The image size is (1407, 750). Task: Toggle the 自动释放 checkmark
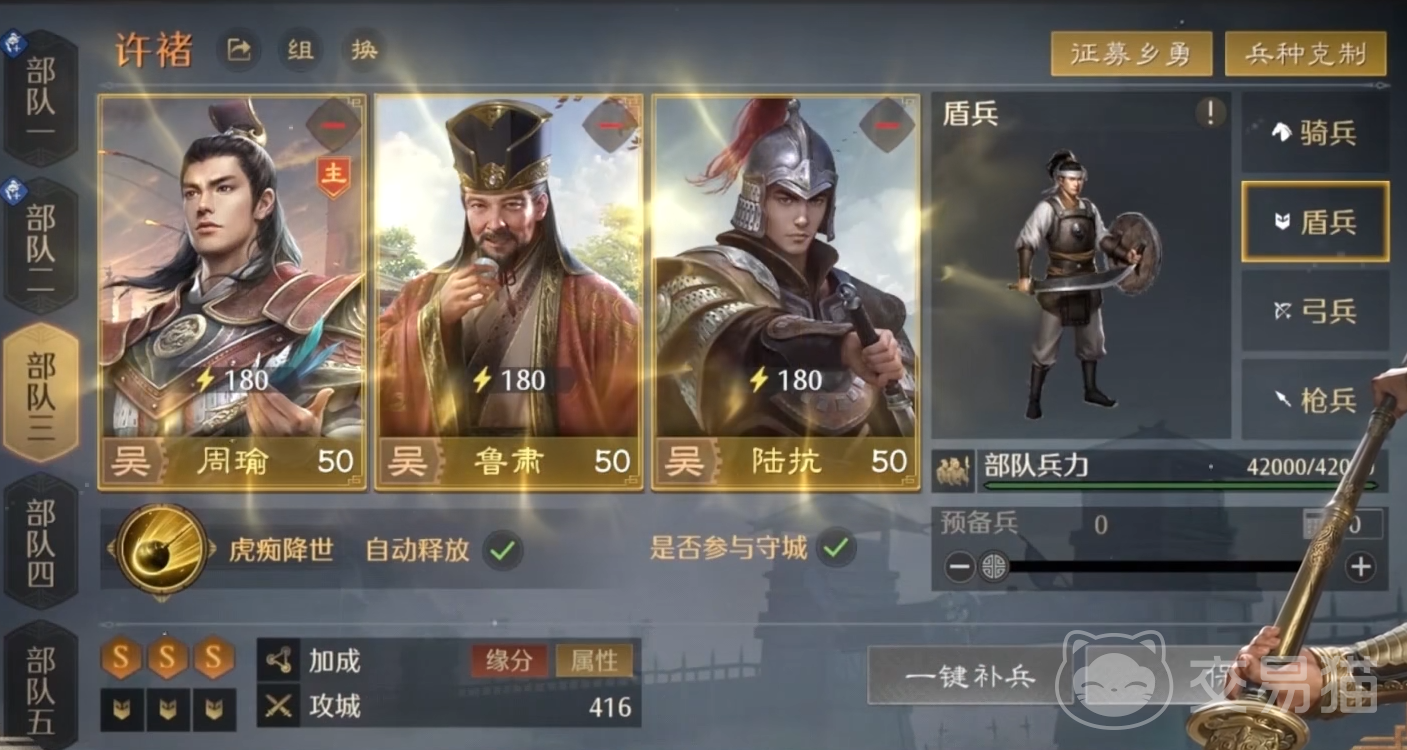click(503, 549)
